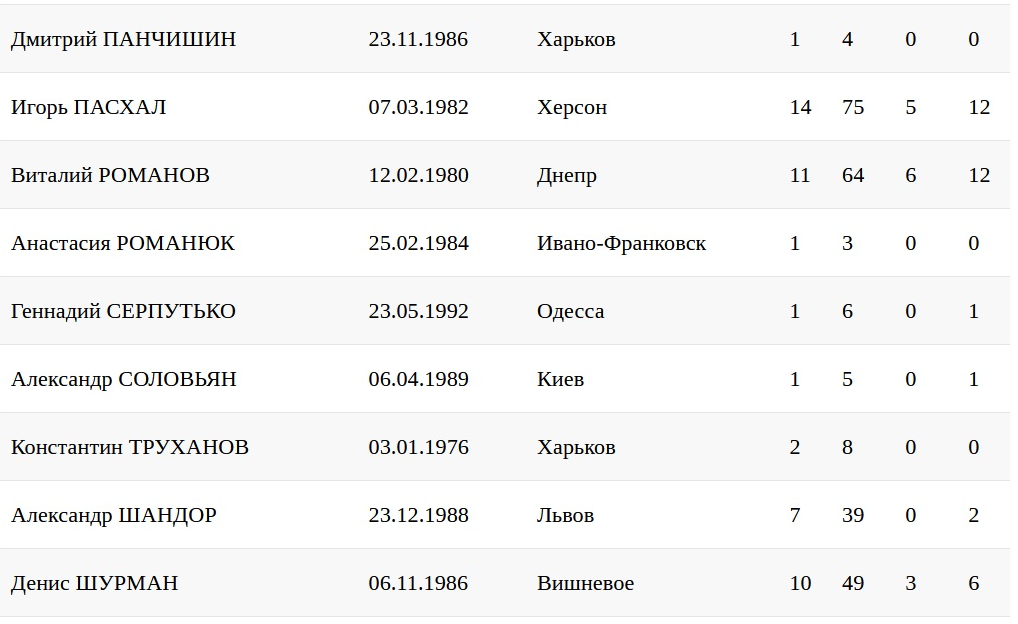The height and width of the screenshot is (624, 1018).
Task: Select Денис ШУРМАН name cell
Action: click(95, 584)
